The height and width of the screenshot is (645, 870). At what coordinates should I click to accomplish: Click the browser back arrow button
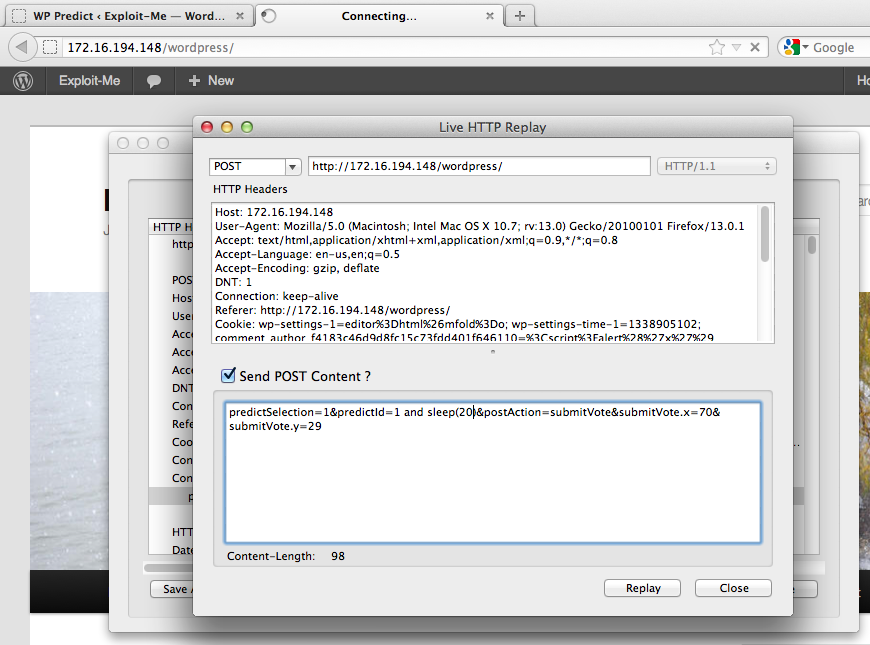(22, 47)
